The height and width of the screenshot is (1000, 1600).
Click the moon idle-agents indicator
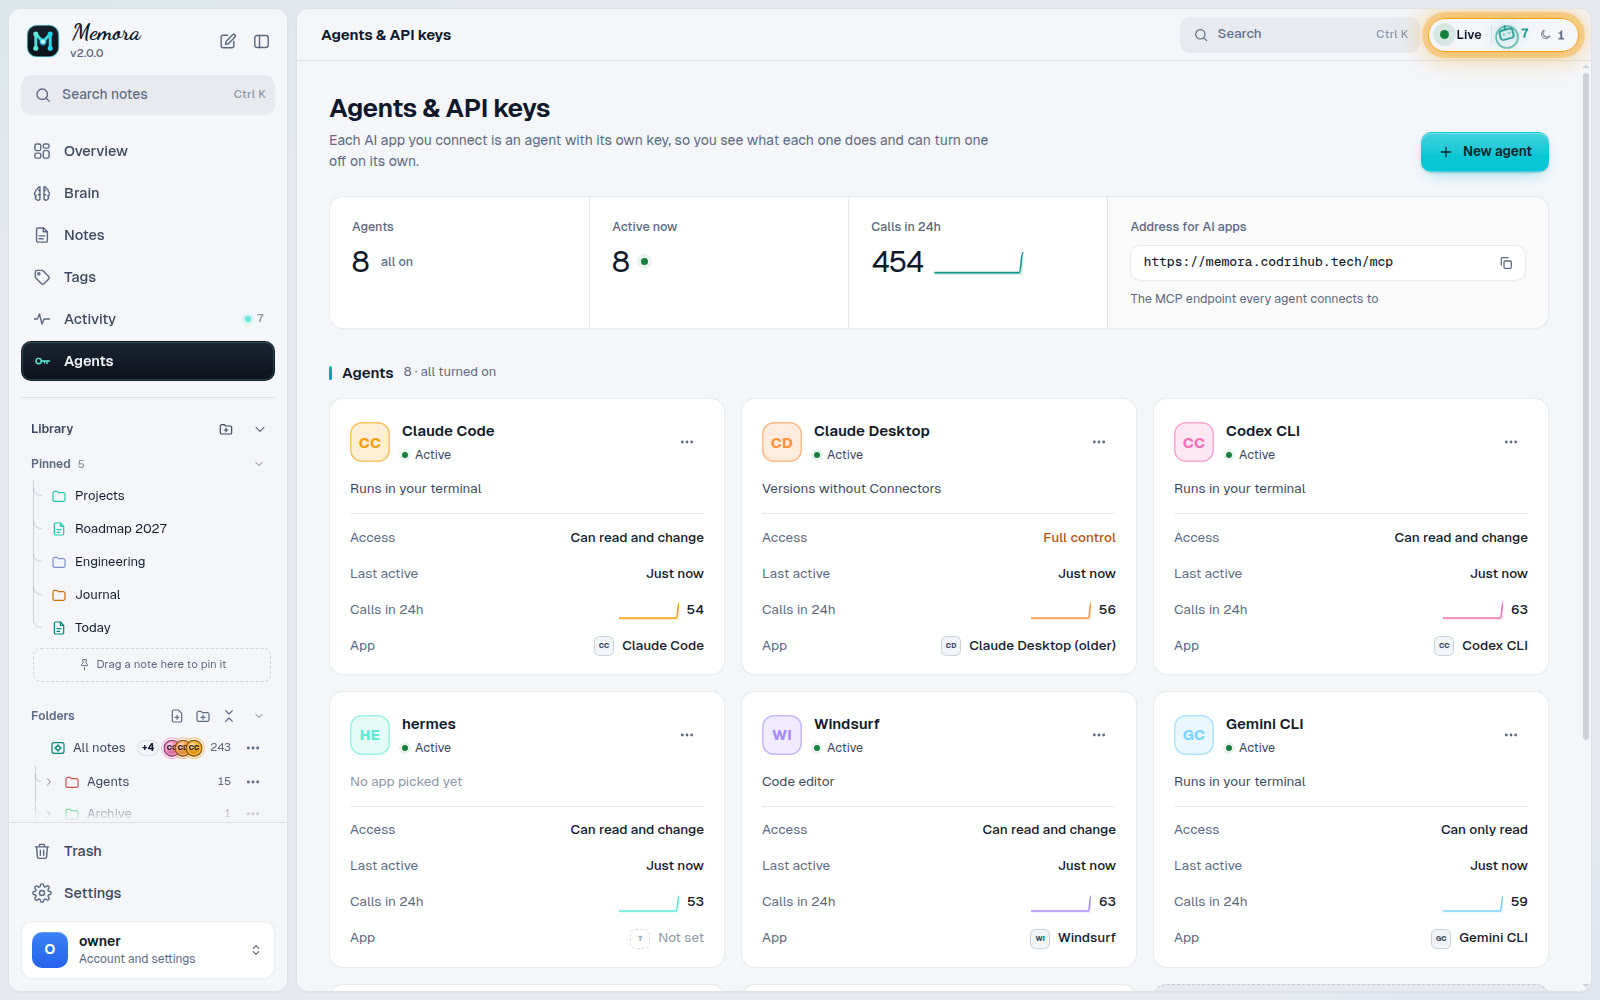(x=1546, y=35)
